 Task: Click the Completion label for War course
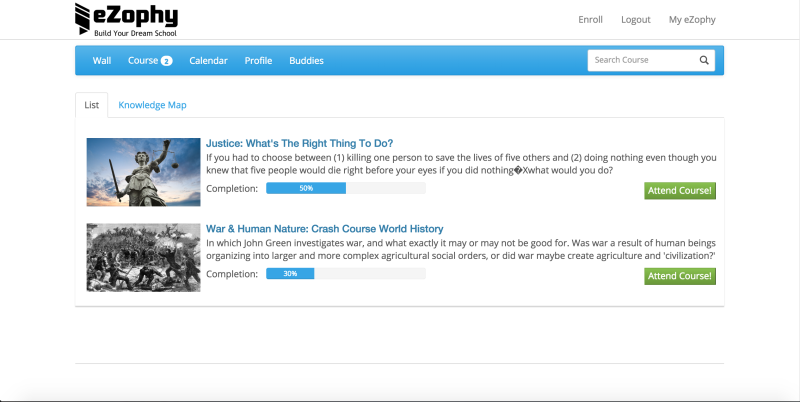(232, 274)
